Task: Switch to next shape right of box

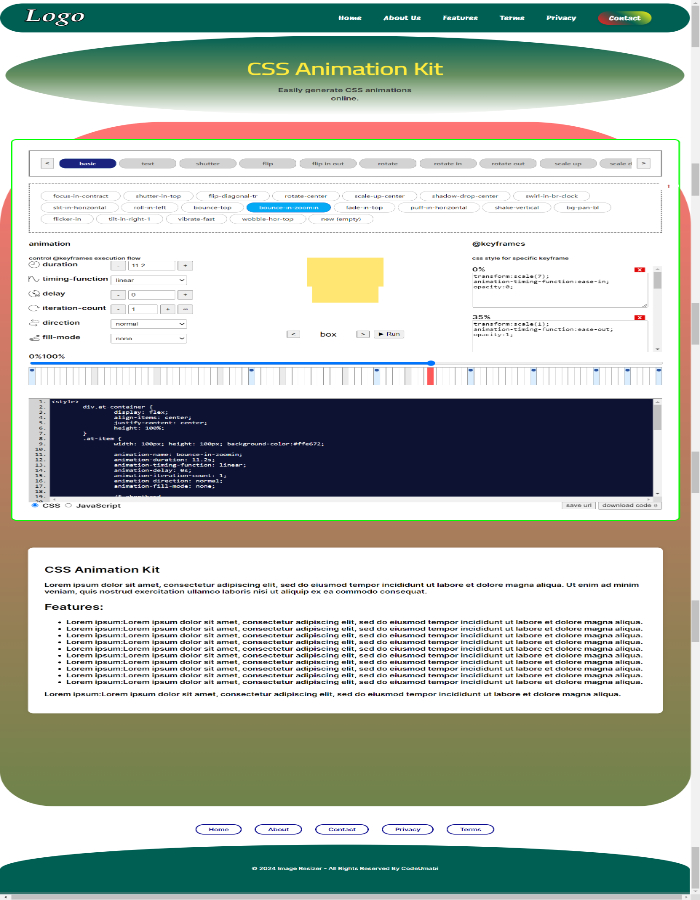Action: coord(363,334)
